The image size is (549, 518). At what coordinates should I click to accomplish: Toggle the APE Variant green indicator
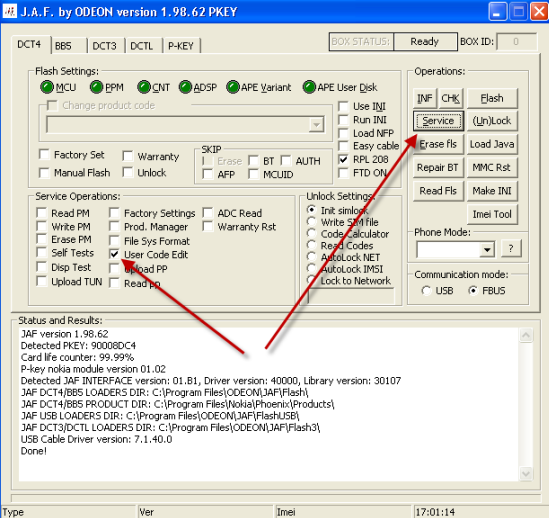pos(232,87)
